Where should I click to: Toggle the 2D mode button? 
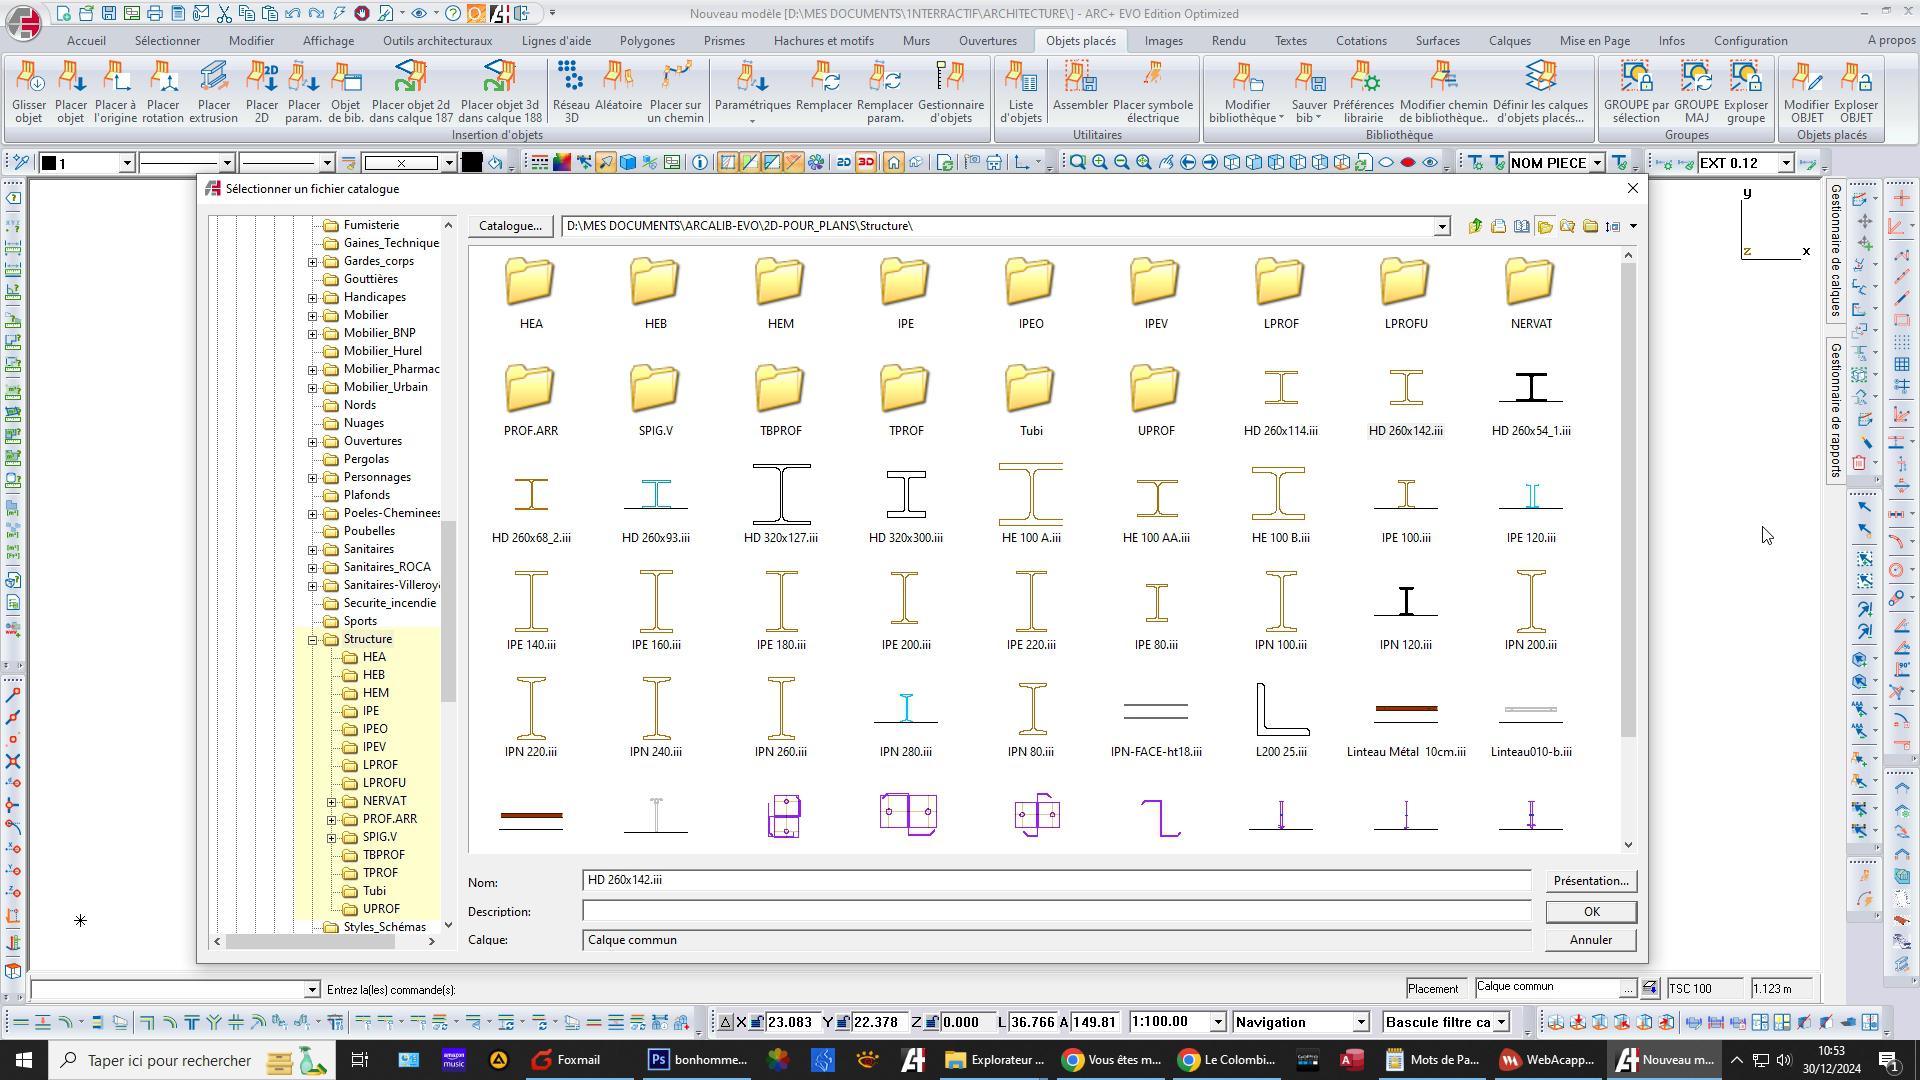[x=843, y=163]
